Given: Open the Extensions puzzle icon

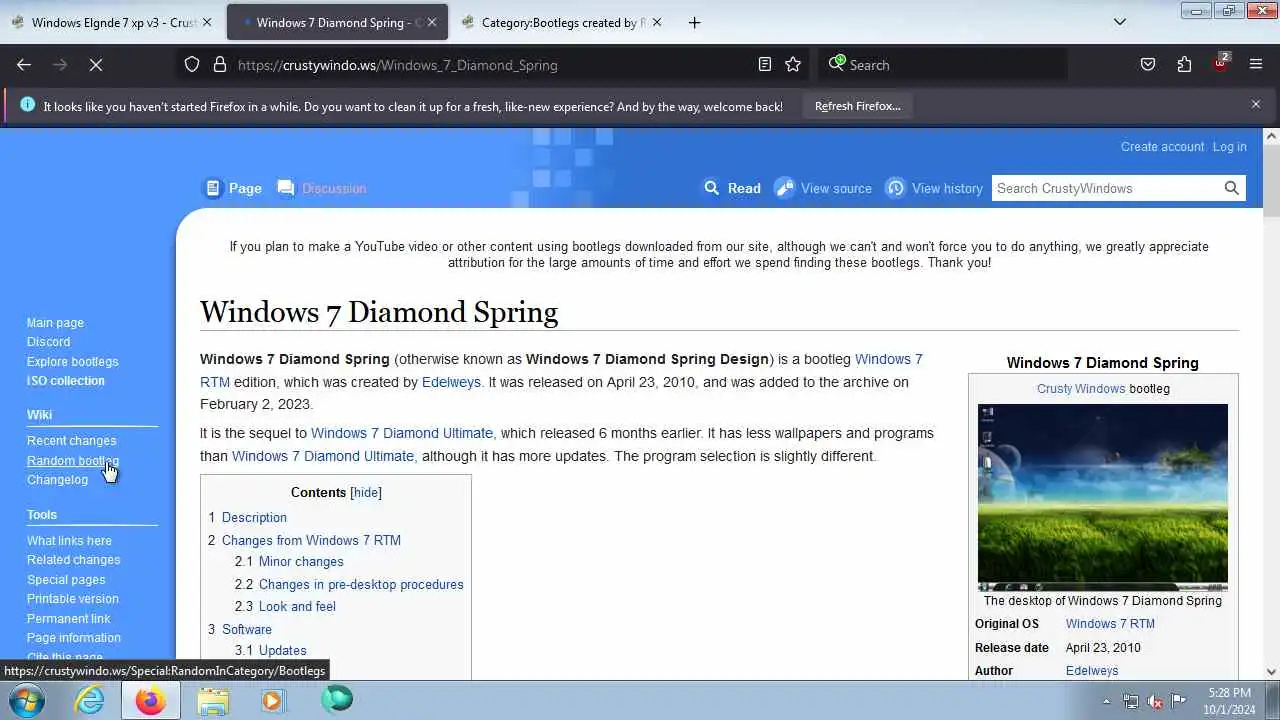Looking at the screenshot, I should [x=1184, y=65].
